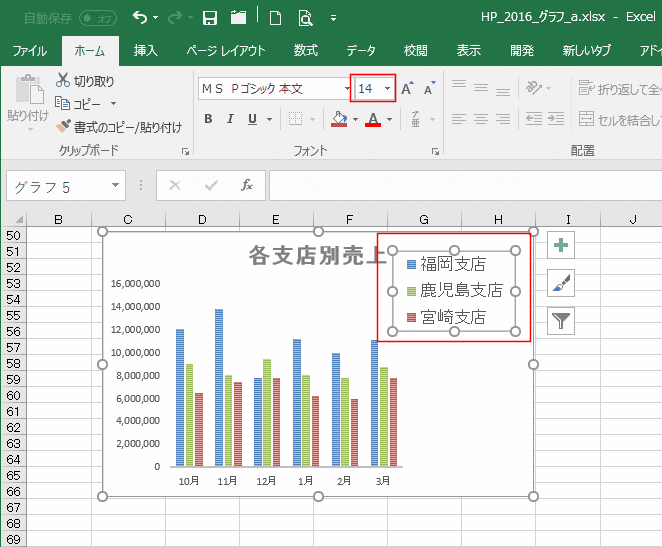
Task: Toggle Bold formatting
Action: pos(208,119)
